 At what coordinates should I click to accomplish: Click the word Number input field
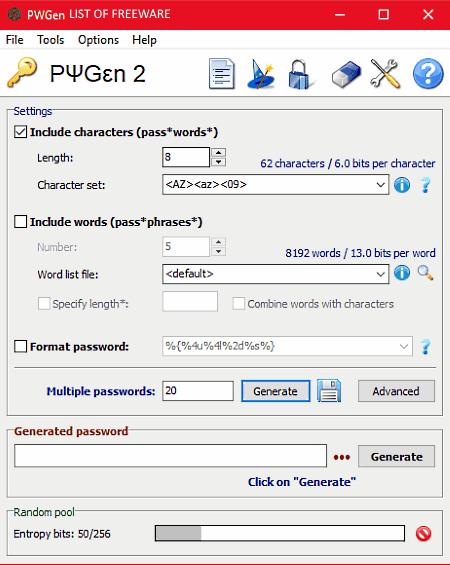coord(186,246)
